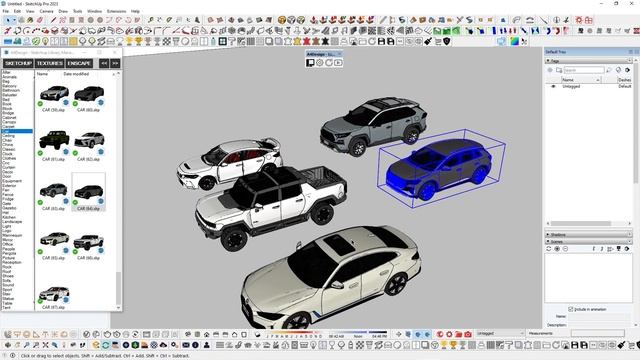Click the gear icon in ArtDesign floating toolbar
640x360 pixels.
point(320,62)
